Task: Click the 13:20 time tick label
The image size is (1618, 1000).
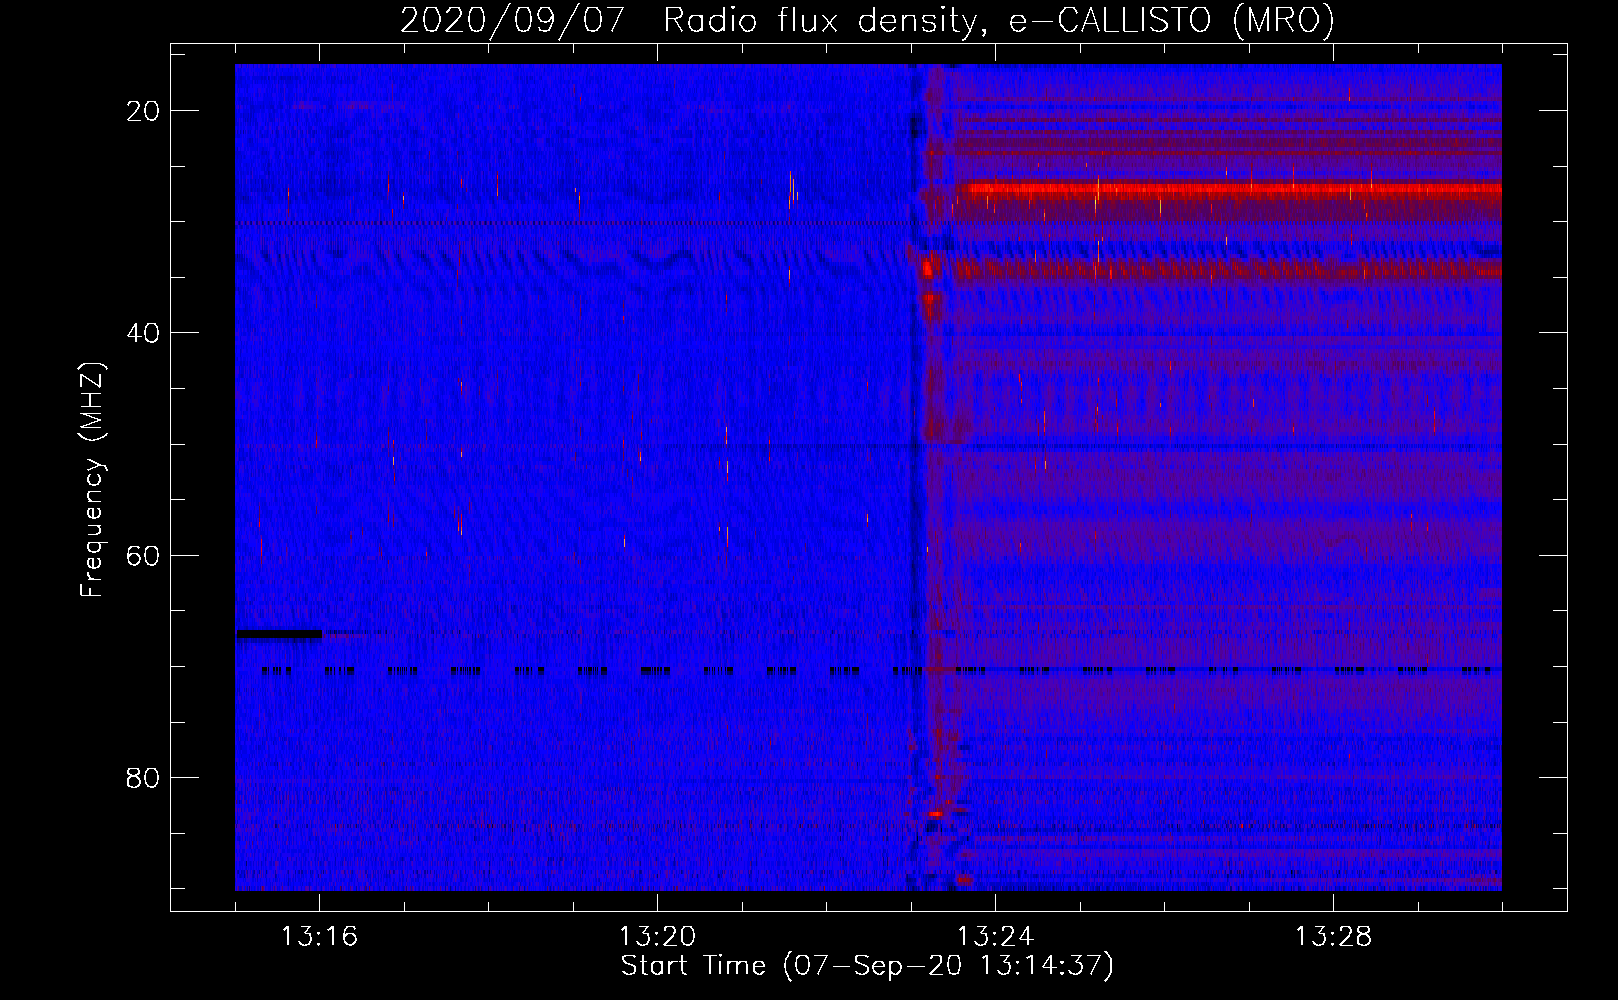Action: pos(657,937)
